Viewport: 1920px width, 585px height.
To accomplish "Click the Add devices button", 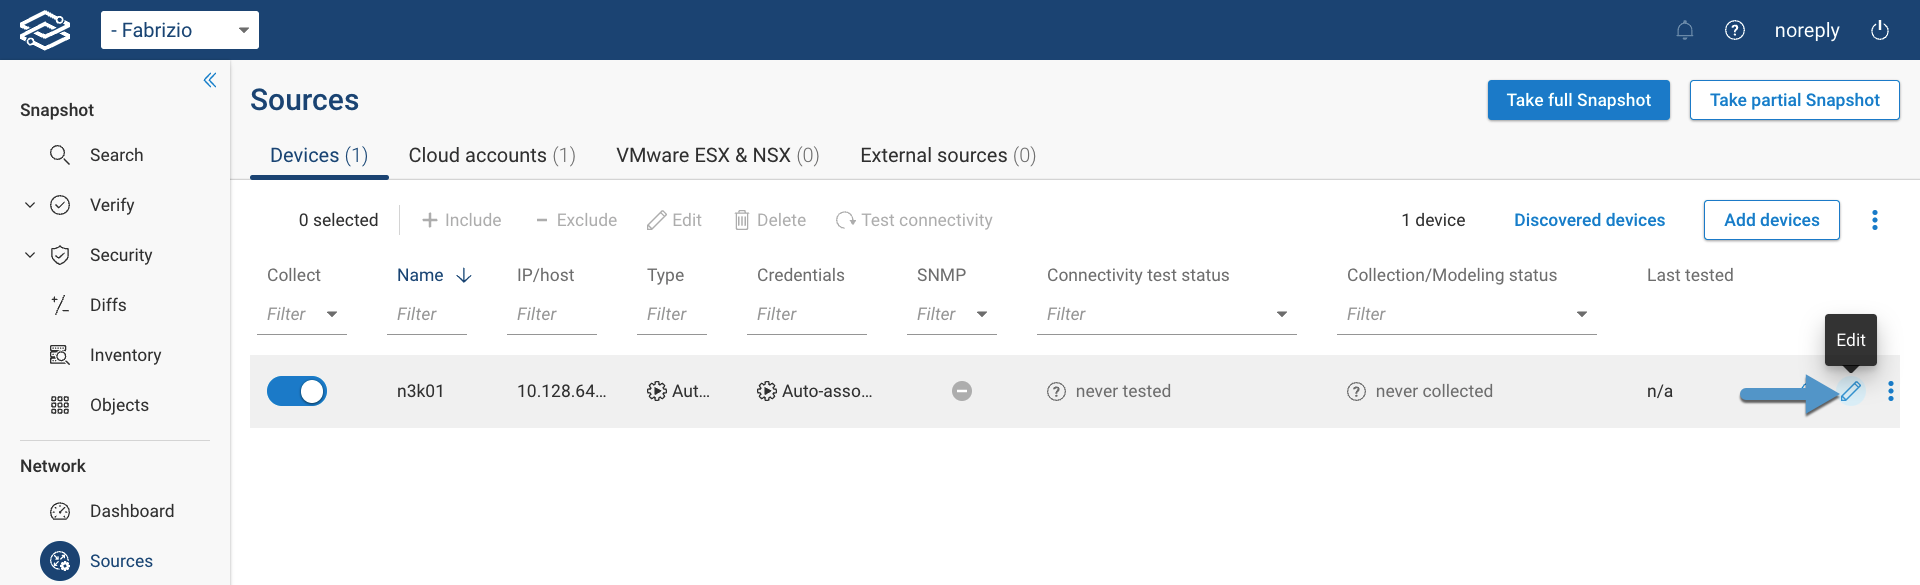I will coord(1772,220).
